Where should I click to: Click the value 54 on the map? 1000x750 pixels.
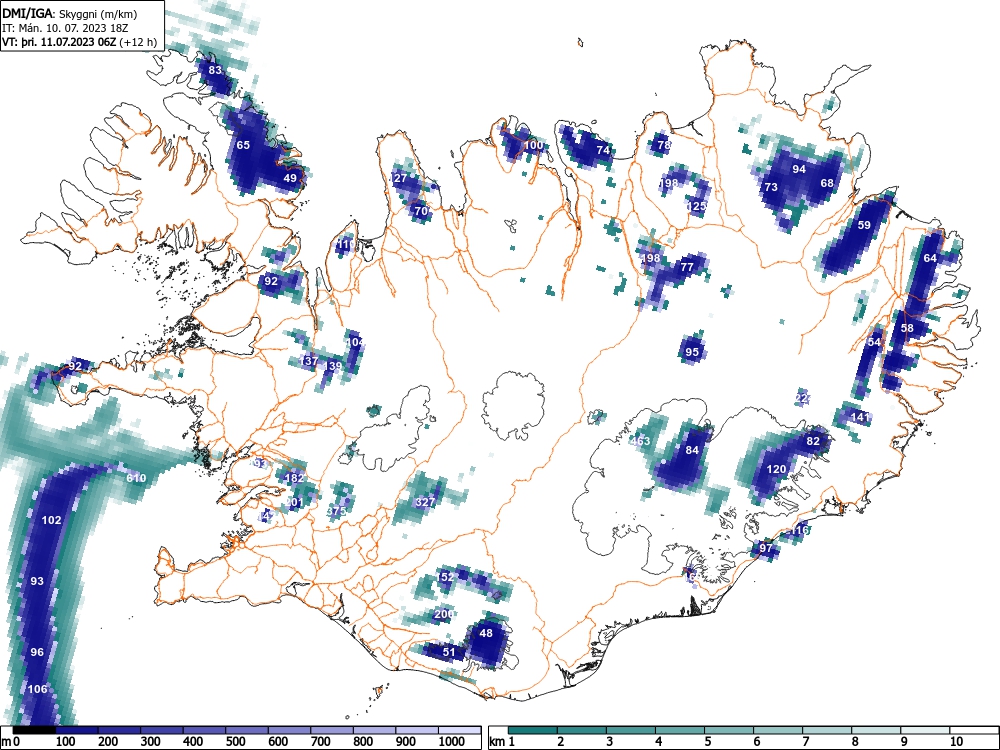tap(874, 342)
